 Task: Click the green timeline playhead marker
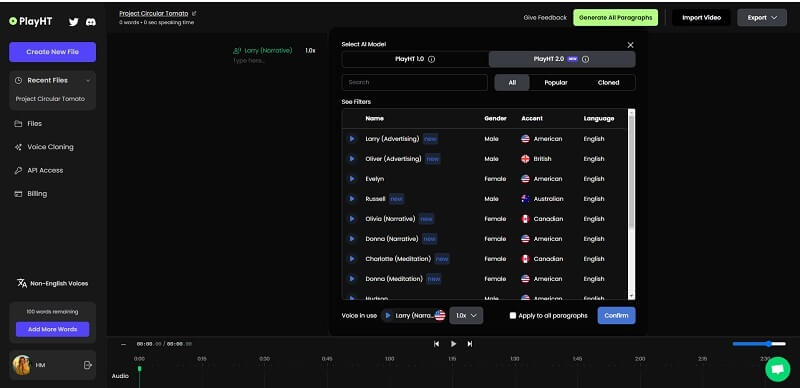click(x=139, y=369)
